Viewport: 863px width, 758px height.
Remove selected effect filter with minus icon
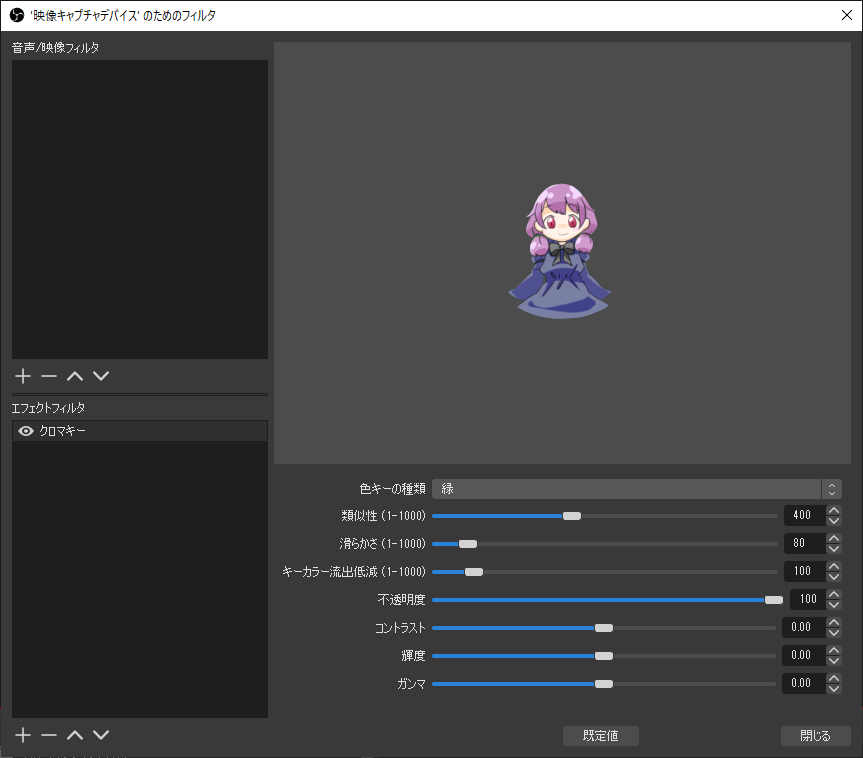tap(49, 735)
